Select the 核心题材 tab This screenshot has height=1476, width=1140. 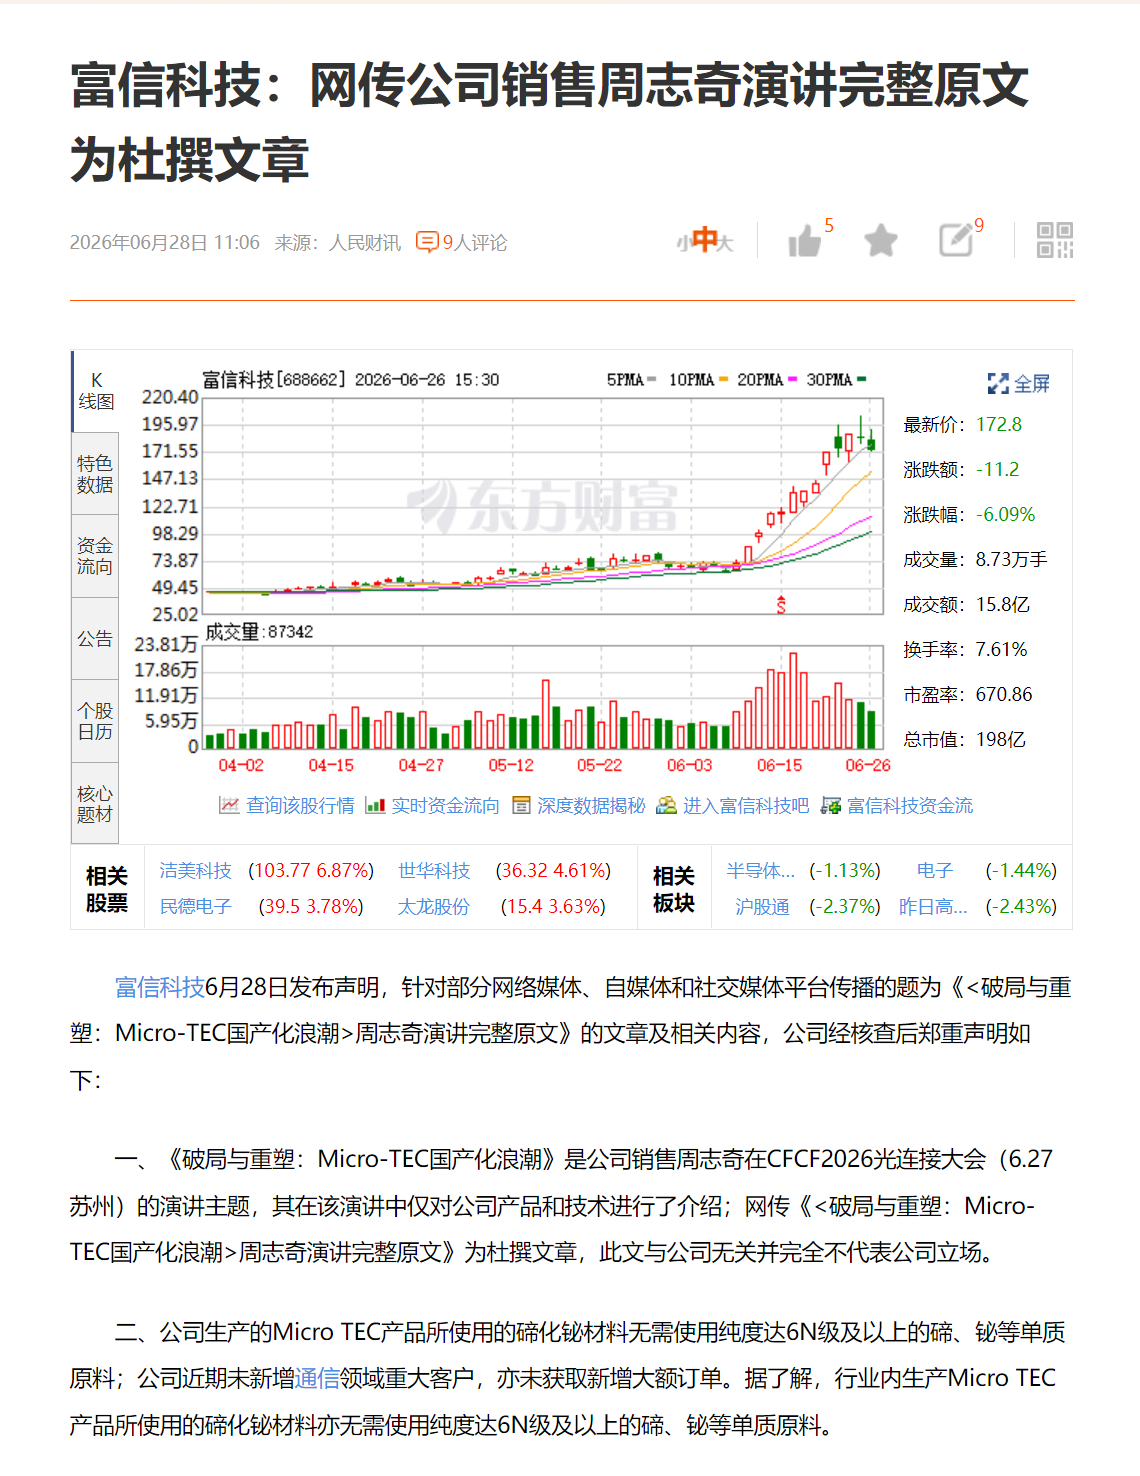96,804
